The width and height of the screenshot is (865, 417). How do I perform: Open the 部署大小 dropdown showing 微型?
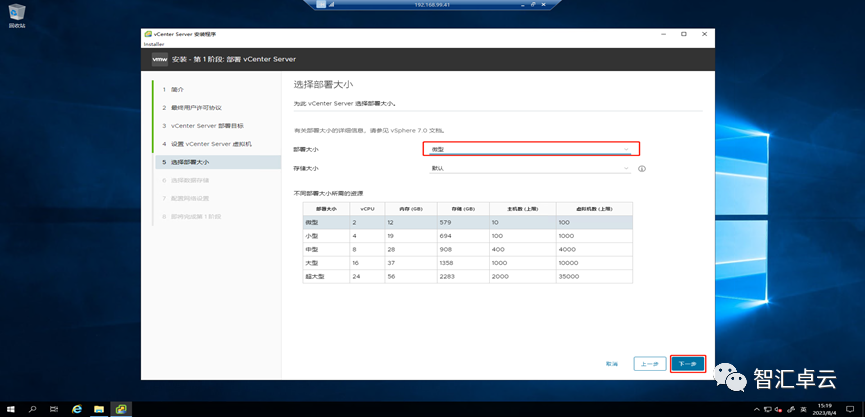click(531, 149)
